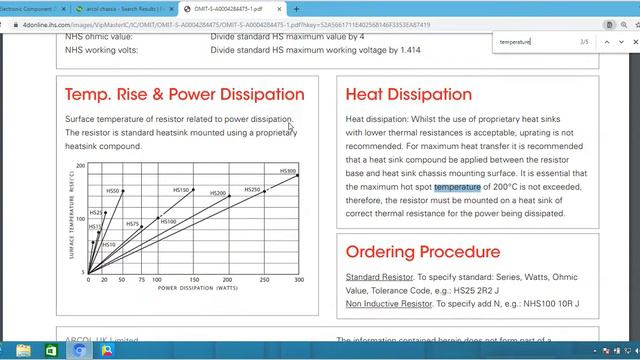
Task: Click the HS10 label on the chart
Action: 109,245
